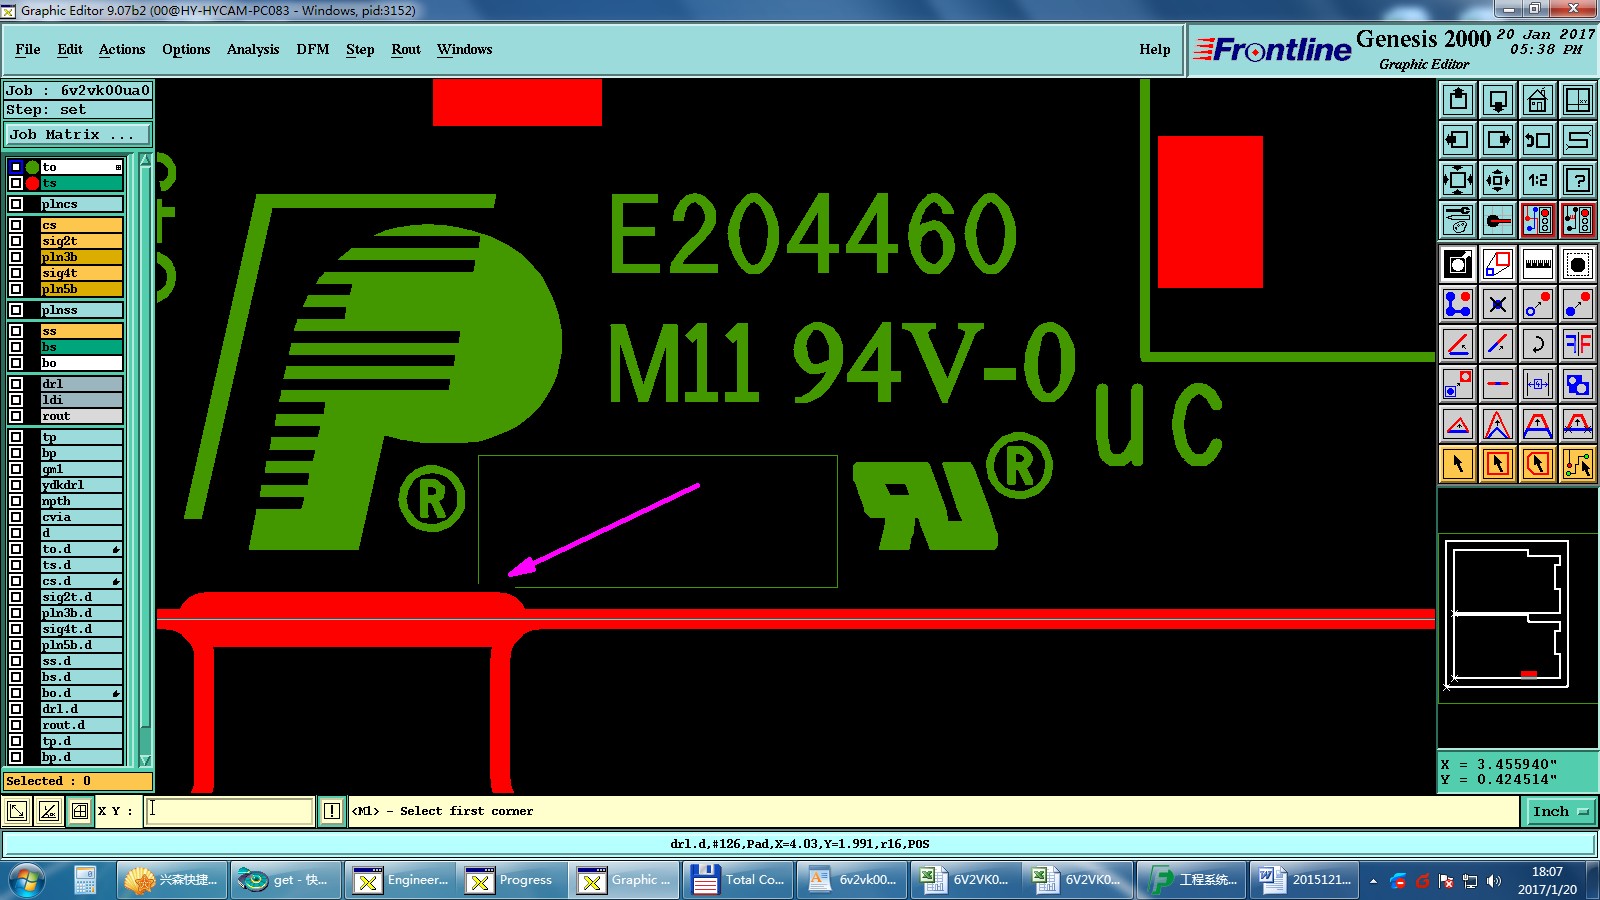Viewport: 1600px width, 900px height.
Task: Open the Inch units dropdown
Action: tap(1560, 811)
